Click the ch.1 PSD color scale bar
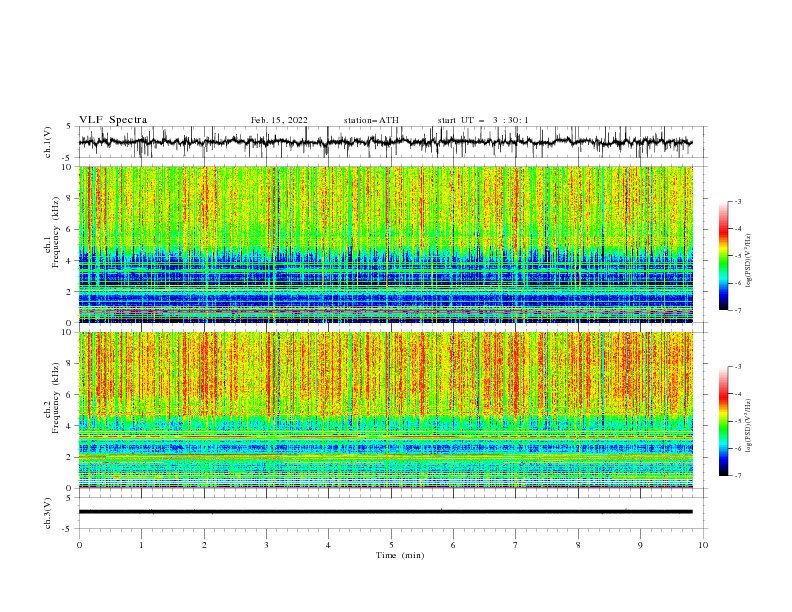Screen dimensions: 792x612 pos(724,256)
